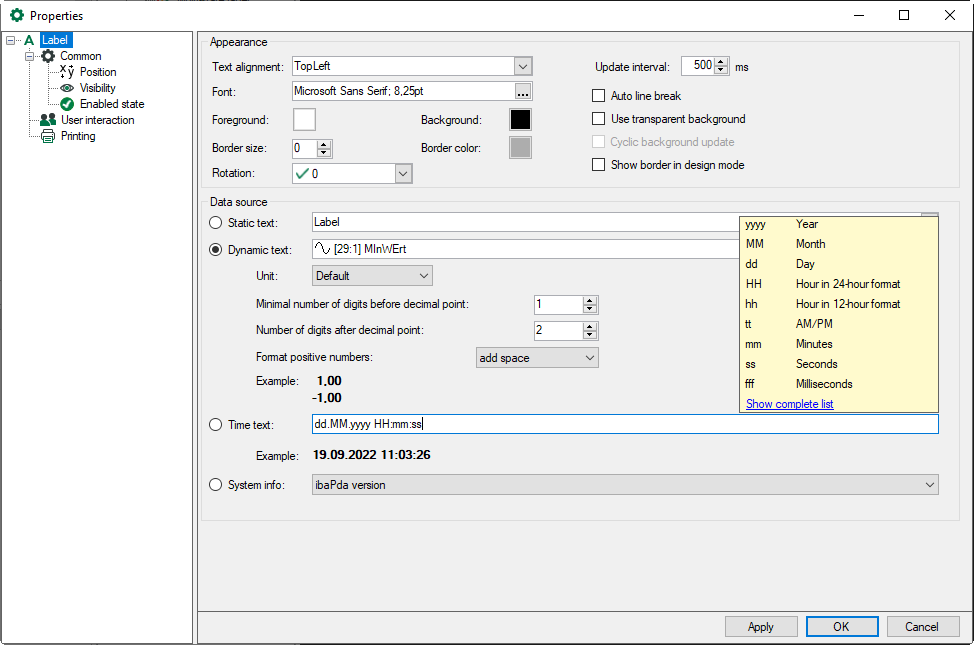Click the Show complete list link

789,404
